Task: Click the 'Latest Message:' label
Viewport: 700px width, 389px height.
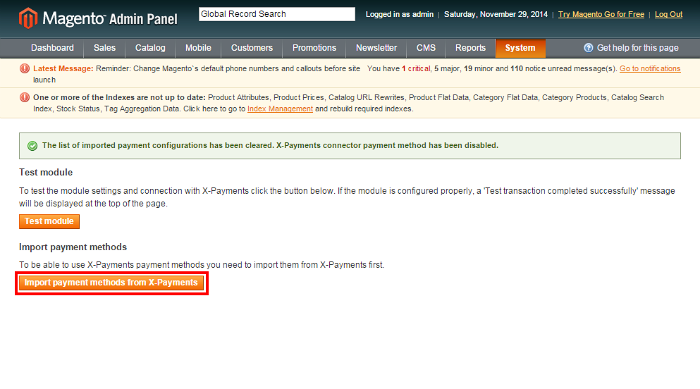Action: click(63, 68)
